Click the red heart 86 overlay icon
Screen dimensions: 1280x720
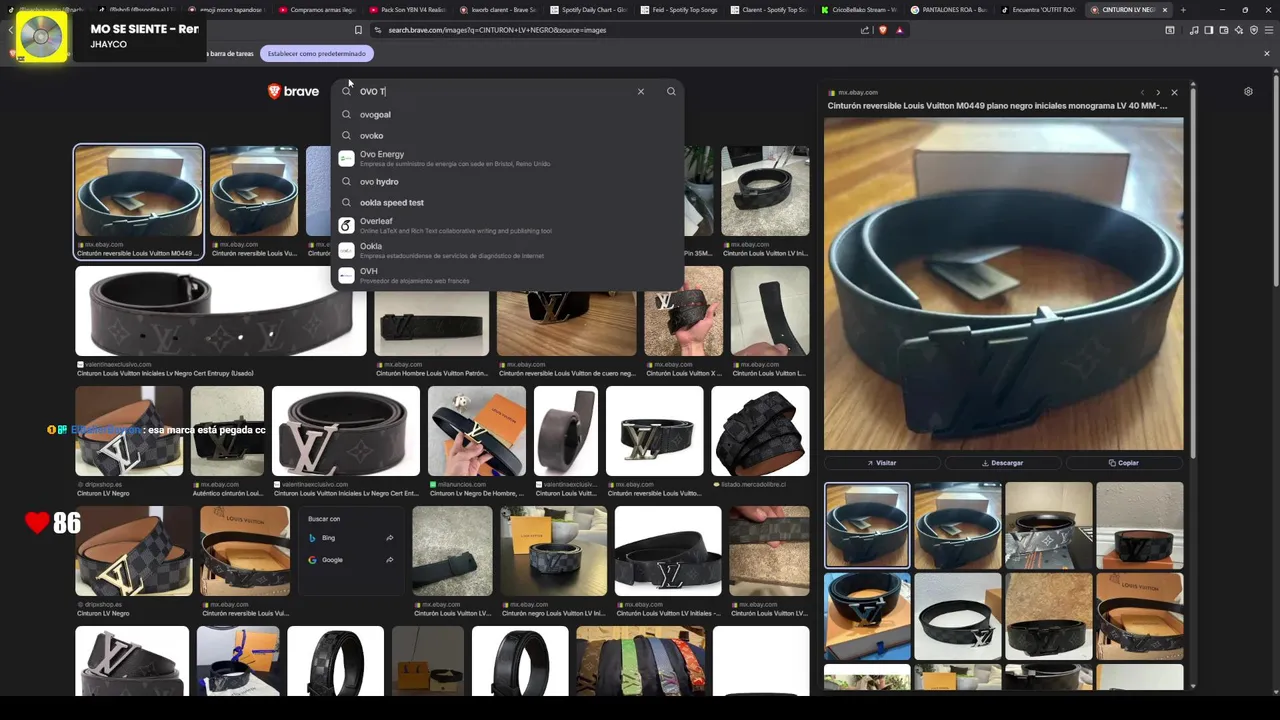(38, 523)
